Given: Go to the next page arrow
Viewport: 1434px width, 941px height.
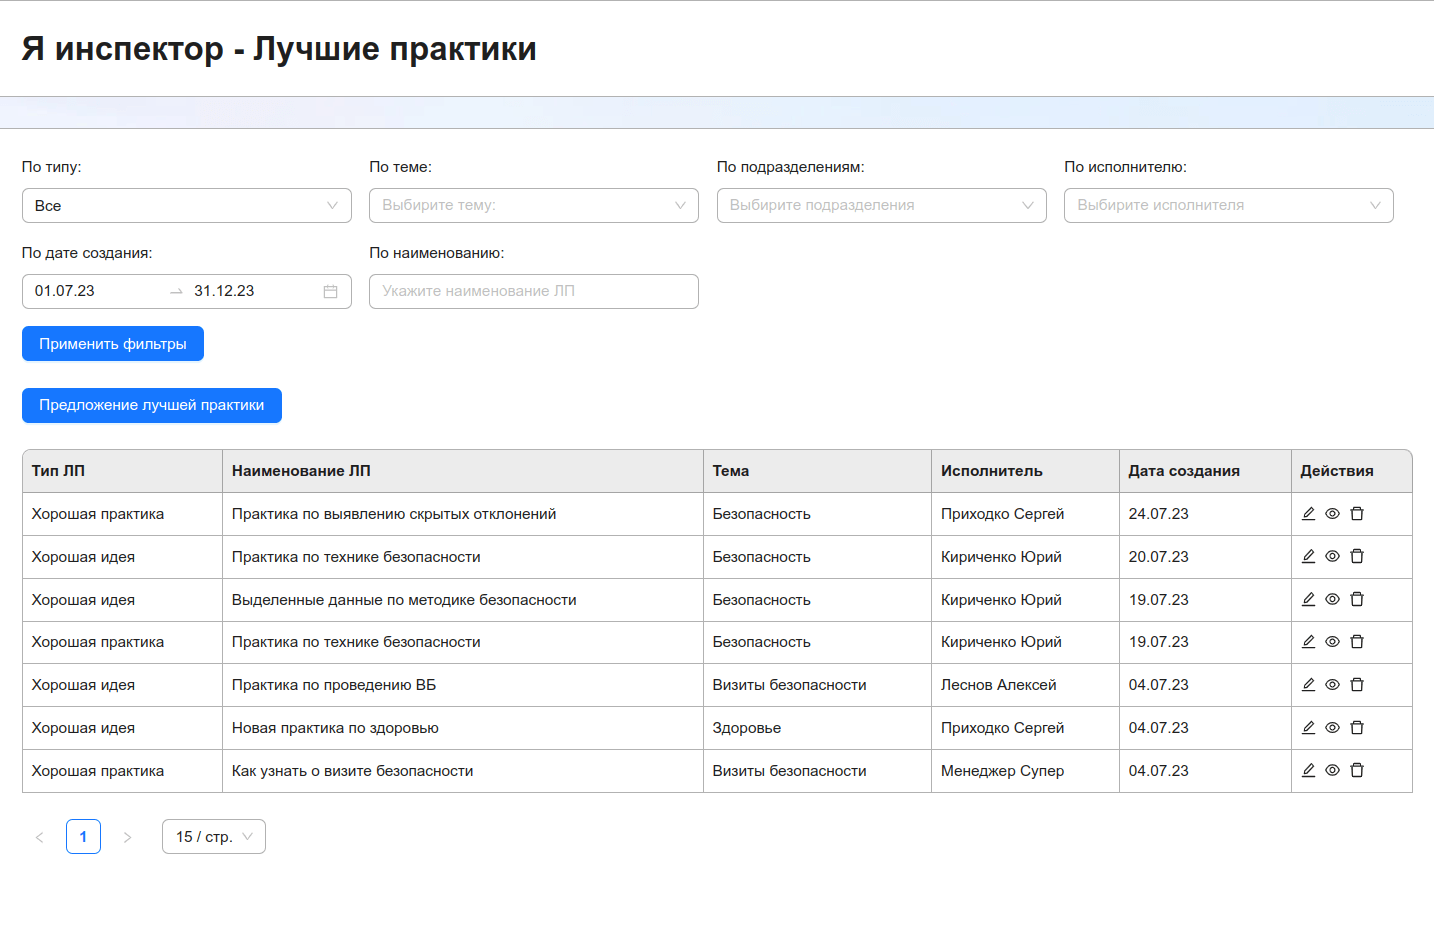Looking at the screenshot, I should pyautogui.click(x=127, y=837).
